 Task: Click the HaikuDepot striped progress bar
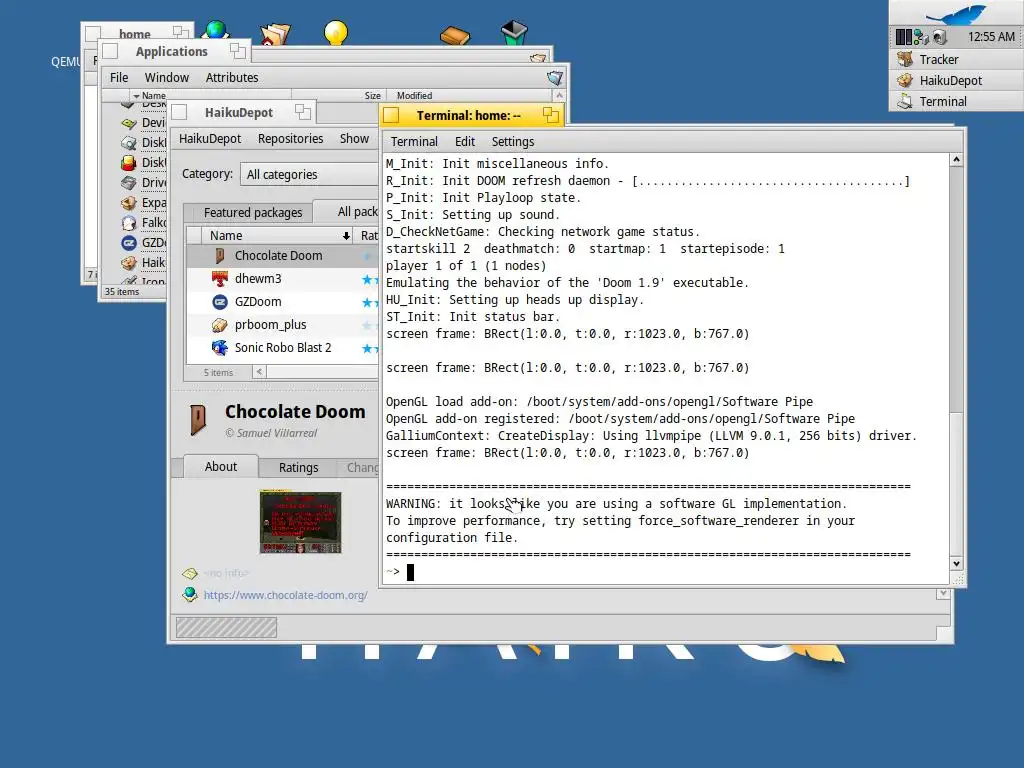226,628
